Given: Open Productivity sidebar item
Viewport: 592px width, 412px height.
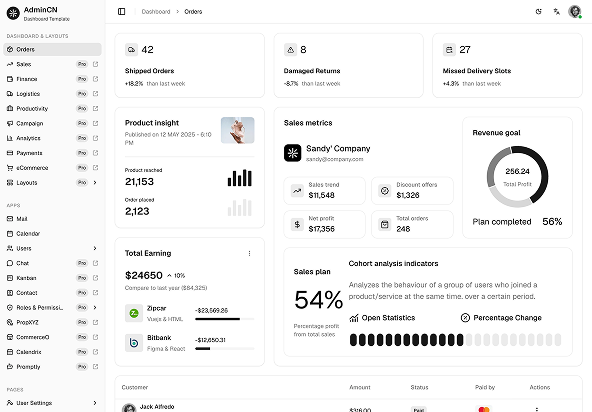Looking at the screenshot, I should (52, 108).
